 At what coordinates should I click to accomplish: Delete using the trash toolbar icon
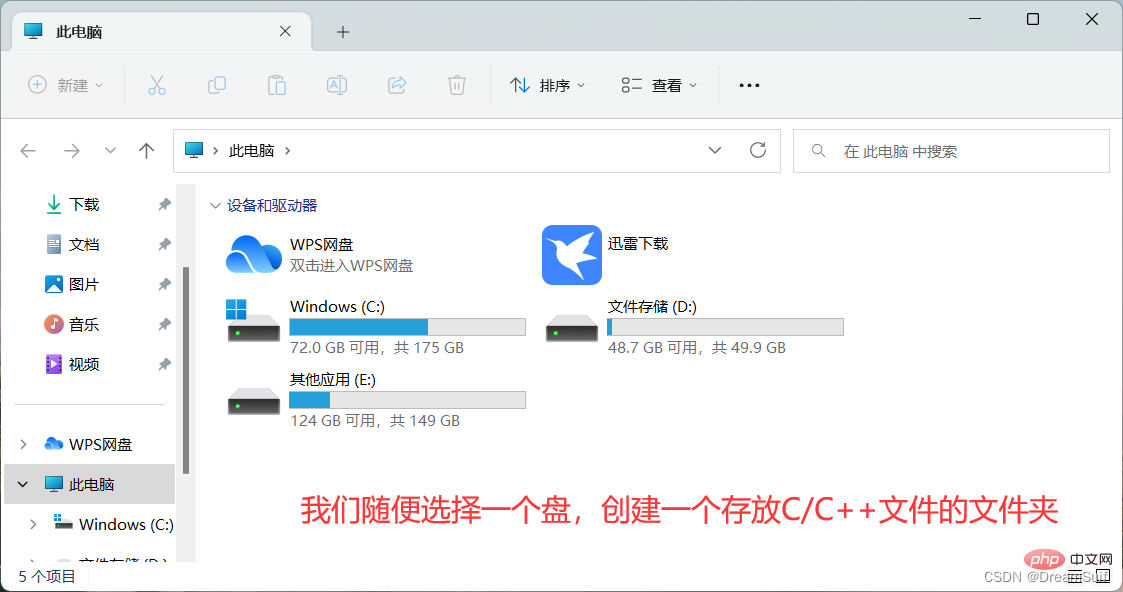[457, 85]
